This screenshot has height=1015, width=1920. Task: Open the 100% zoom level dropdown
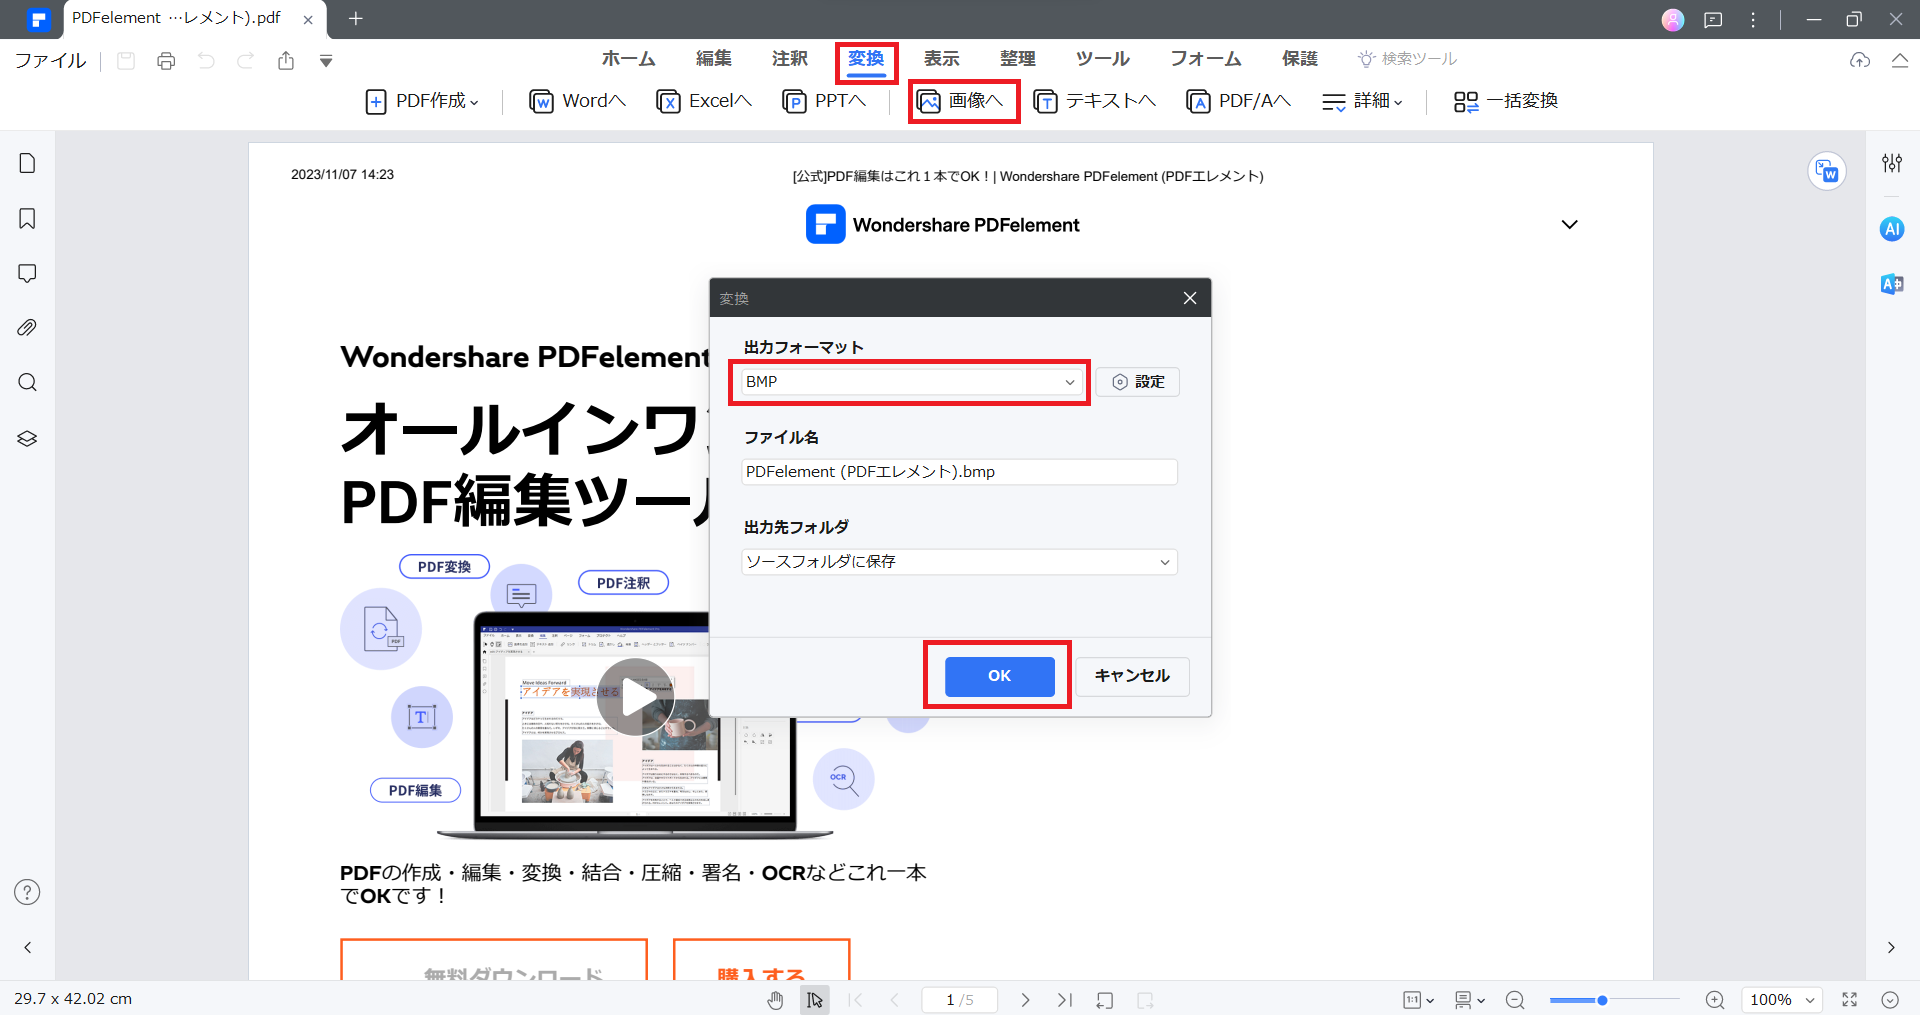tap(1782, 1000)
